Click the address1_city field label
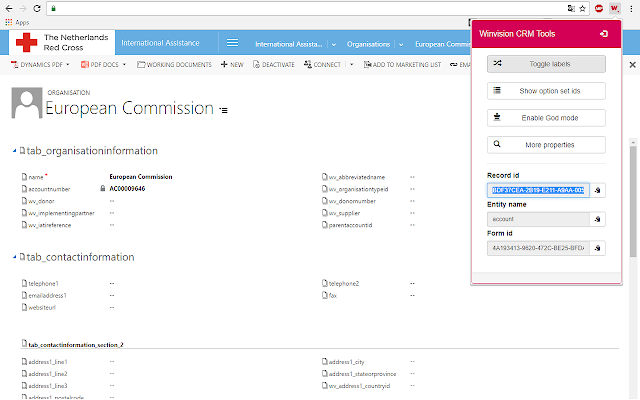Viewport: 640px width, 400px height. (346, 362)
